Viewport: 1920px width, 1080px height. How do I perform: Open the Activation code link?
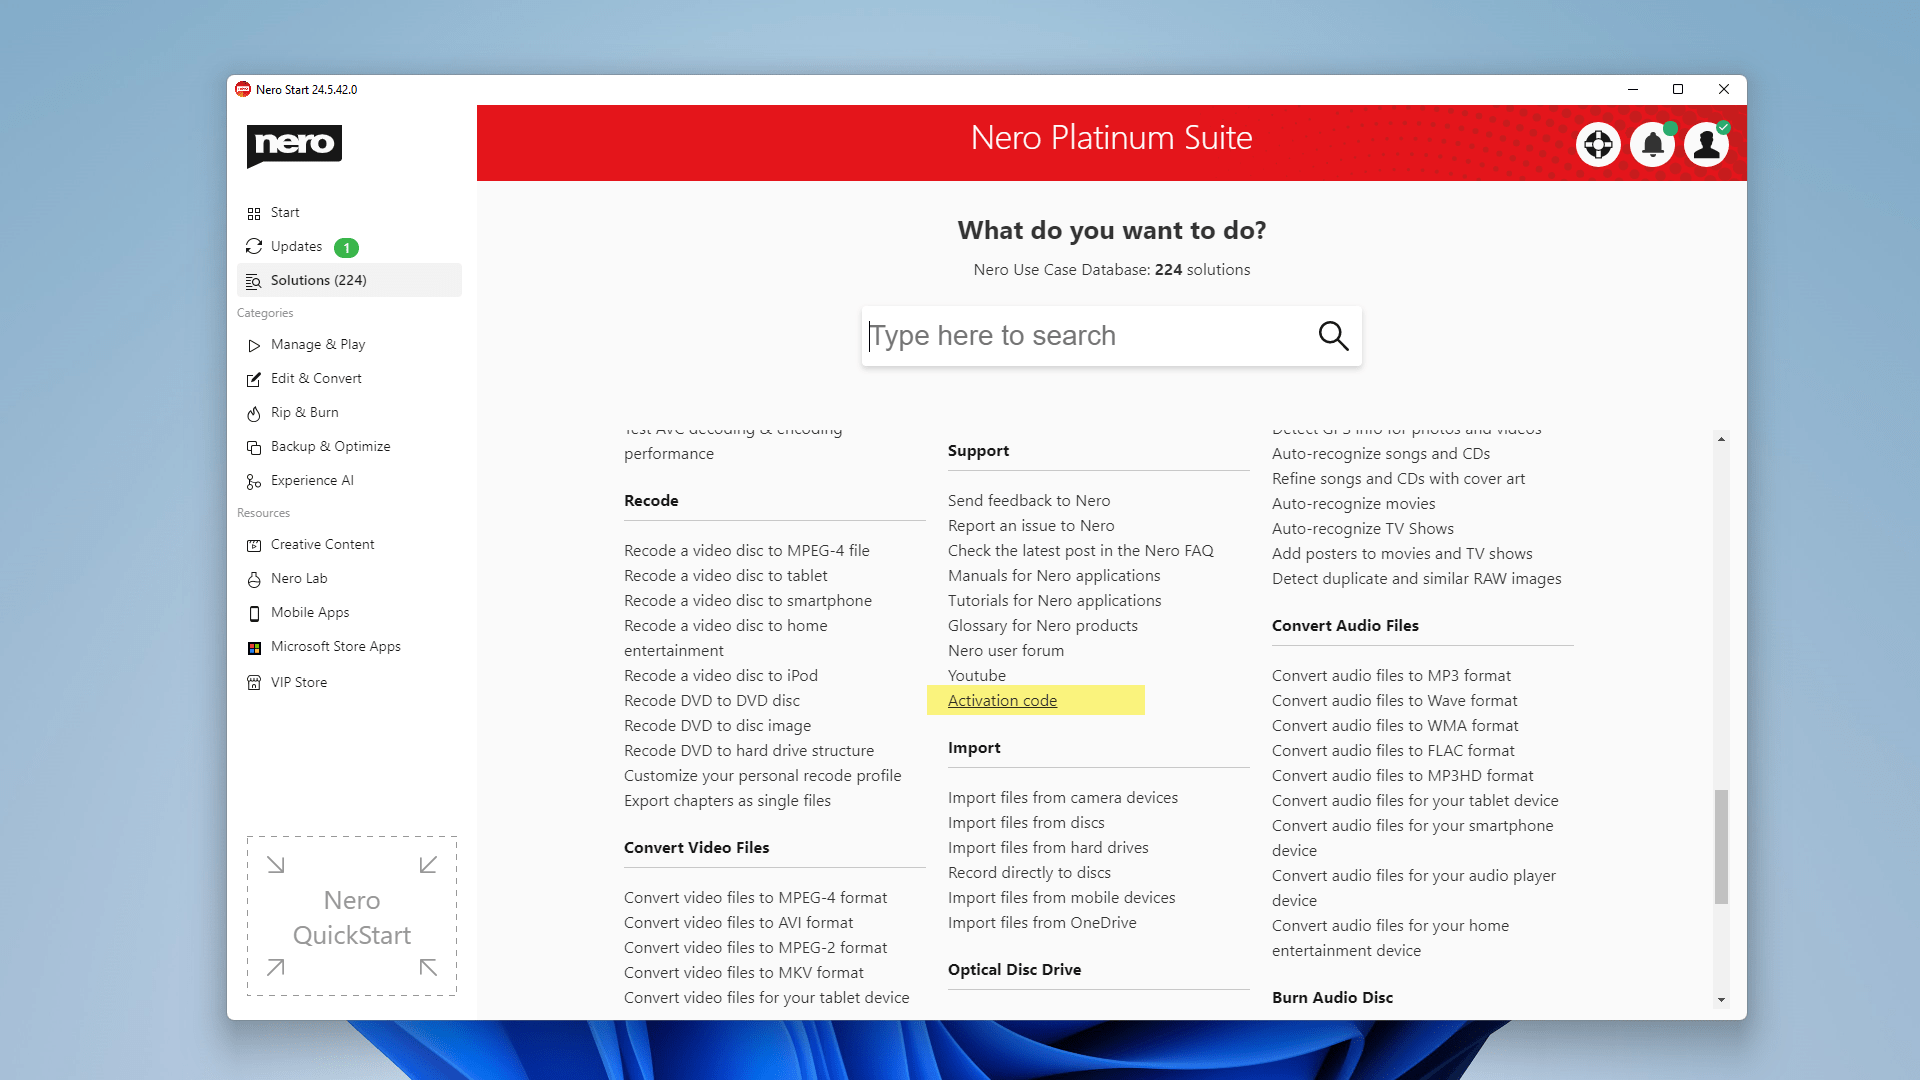click(1002, 700)
